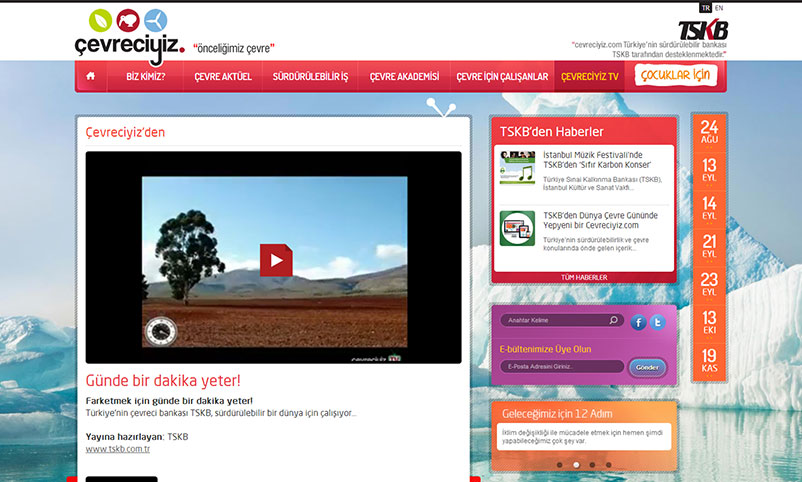Go to third slide dot in 12 Adım
Viewport: 802px width, 482px height.
pyautogui.click(x=592, y=465)
